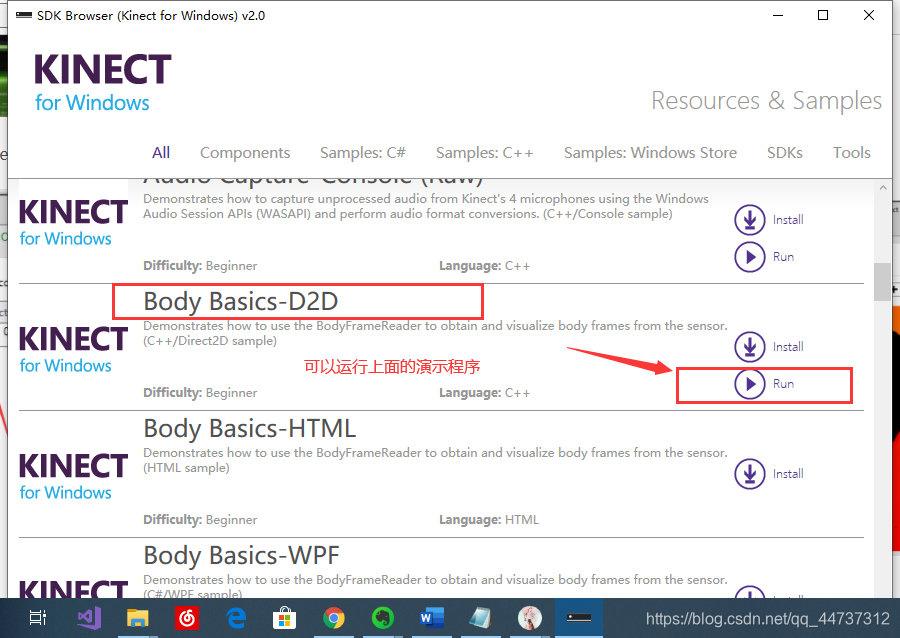Viewport: 900px width, 638px height.
Task: Click Install for Body Basics-HTML sample
Action: tap(750, 474)
